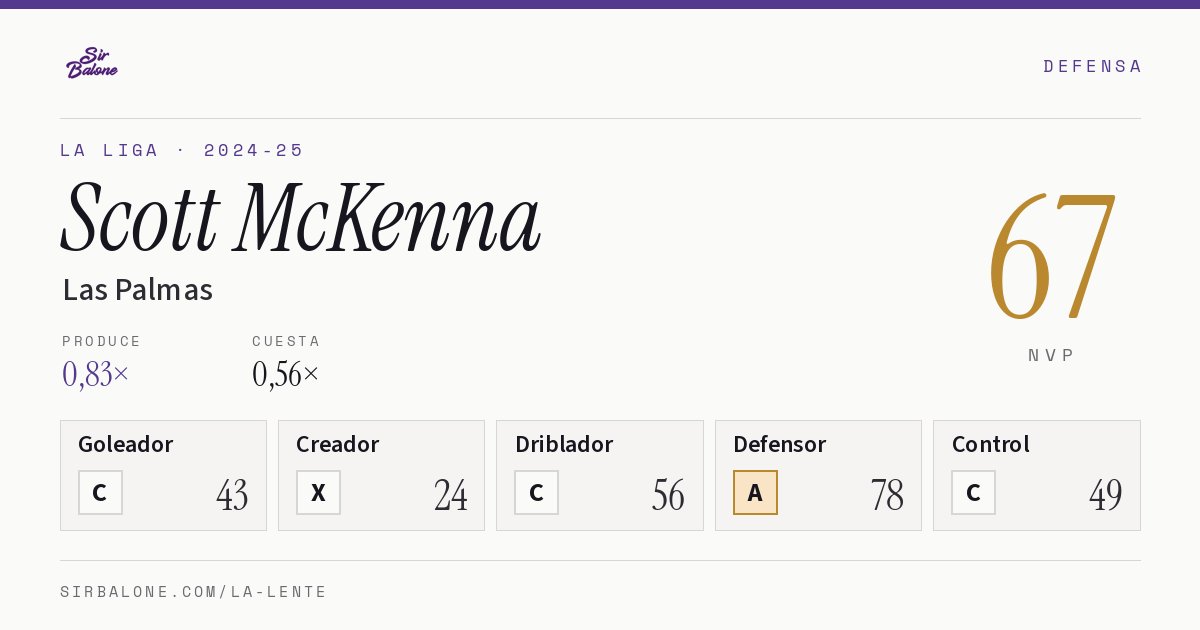Click the Sir Balone logo
The image size is (1200, 630).
pyautogui.click(x=92, y=63)
